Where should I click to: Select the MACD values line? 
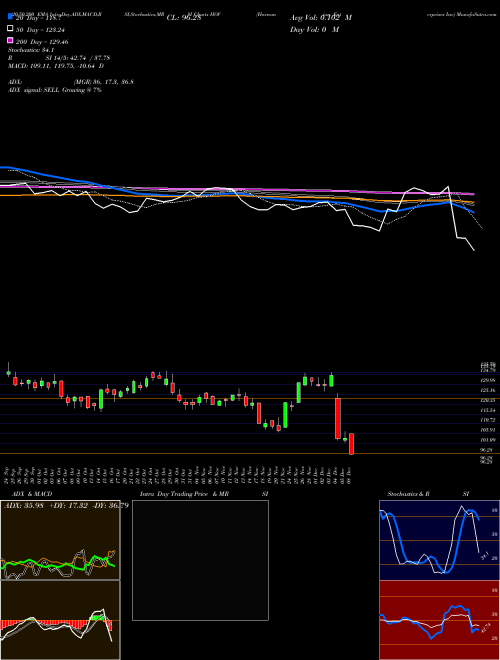(x=56, y=66)
